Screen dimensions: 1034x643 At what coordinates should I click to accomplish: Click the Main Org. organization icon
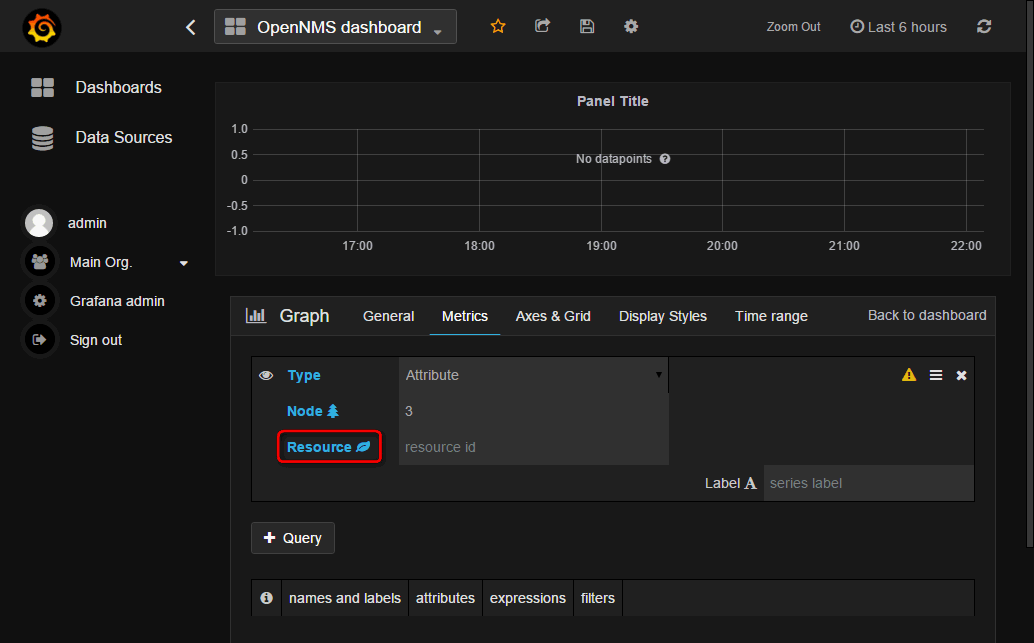40,262
